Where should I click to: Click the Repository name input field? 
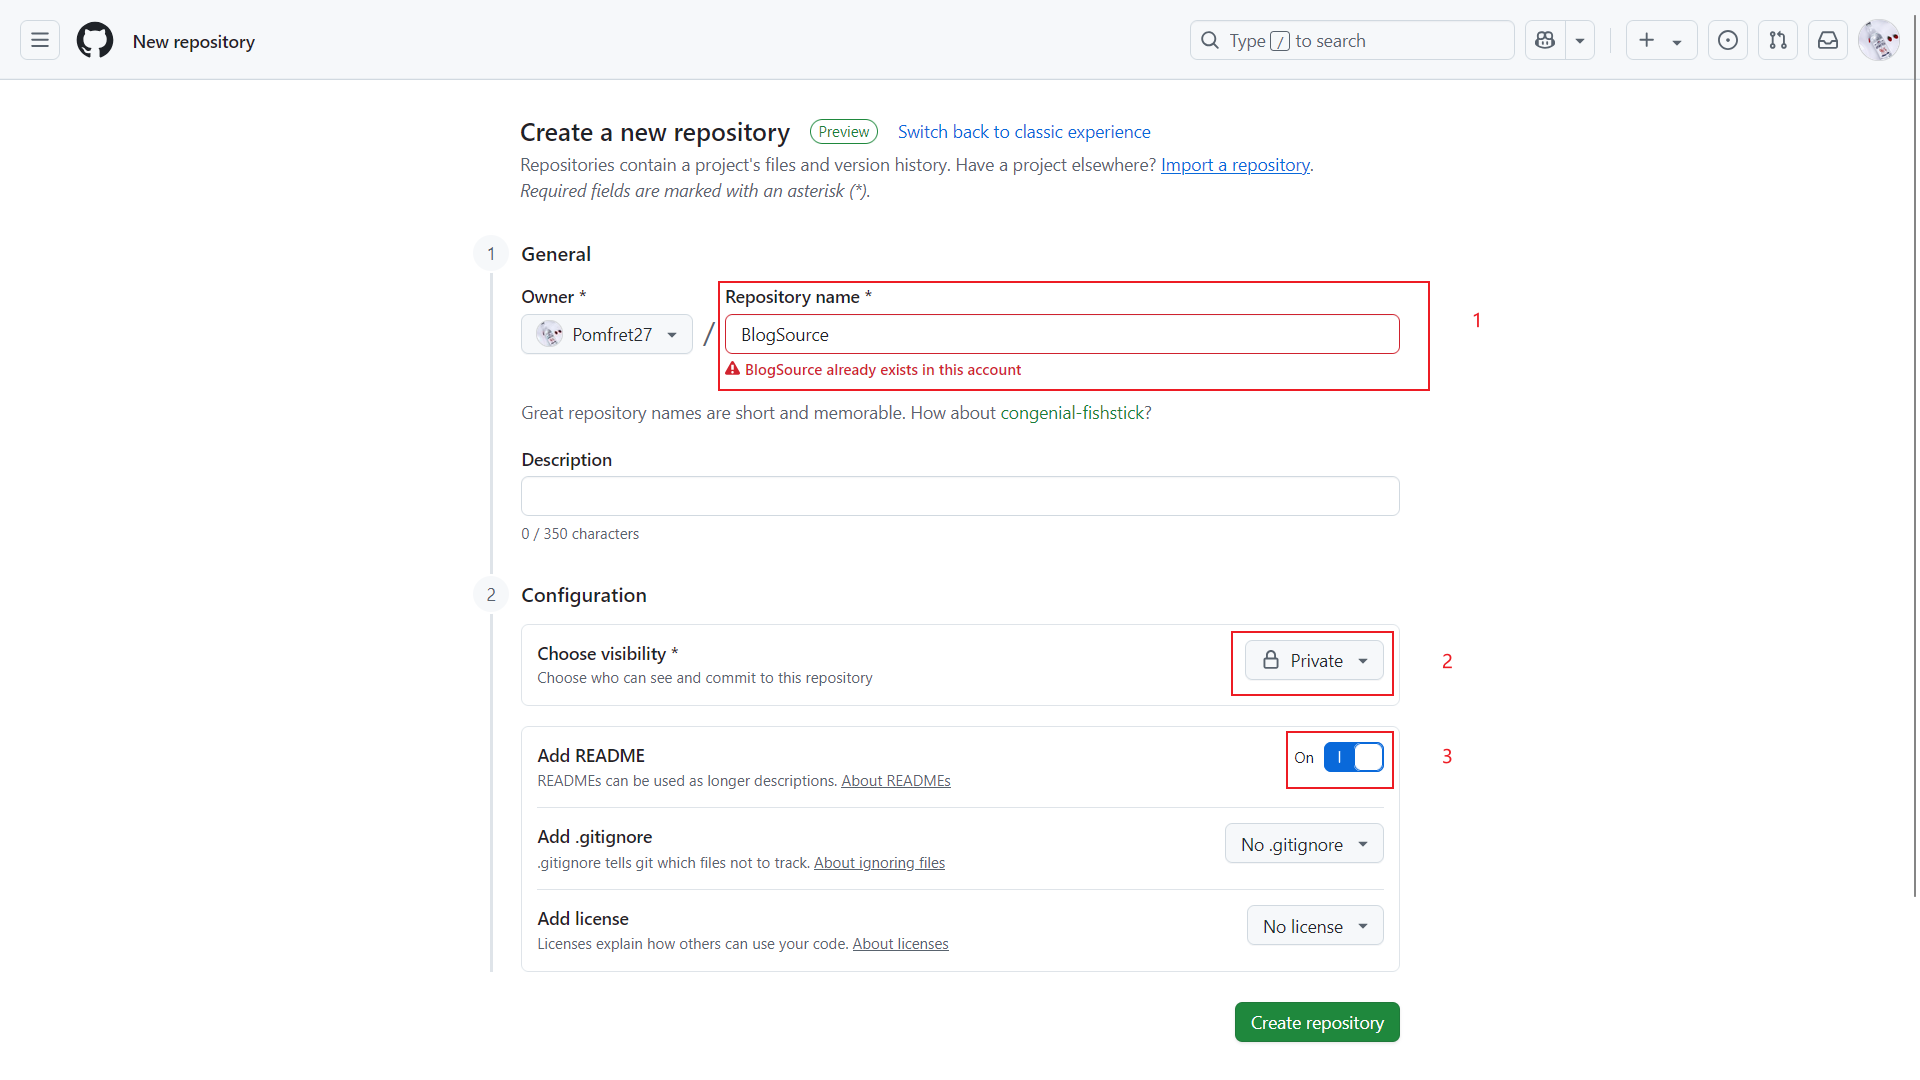(x=1062, y=334)
